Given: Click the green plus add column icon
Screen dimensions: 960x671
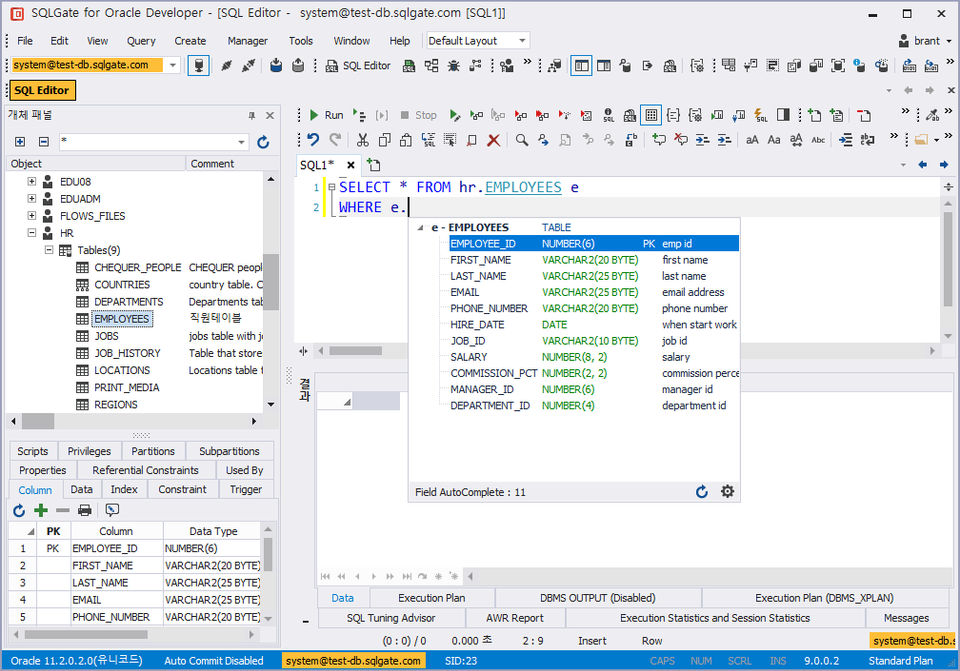Looking at the screenshot, I should (41, 510).
